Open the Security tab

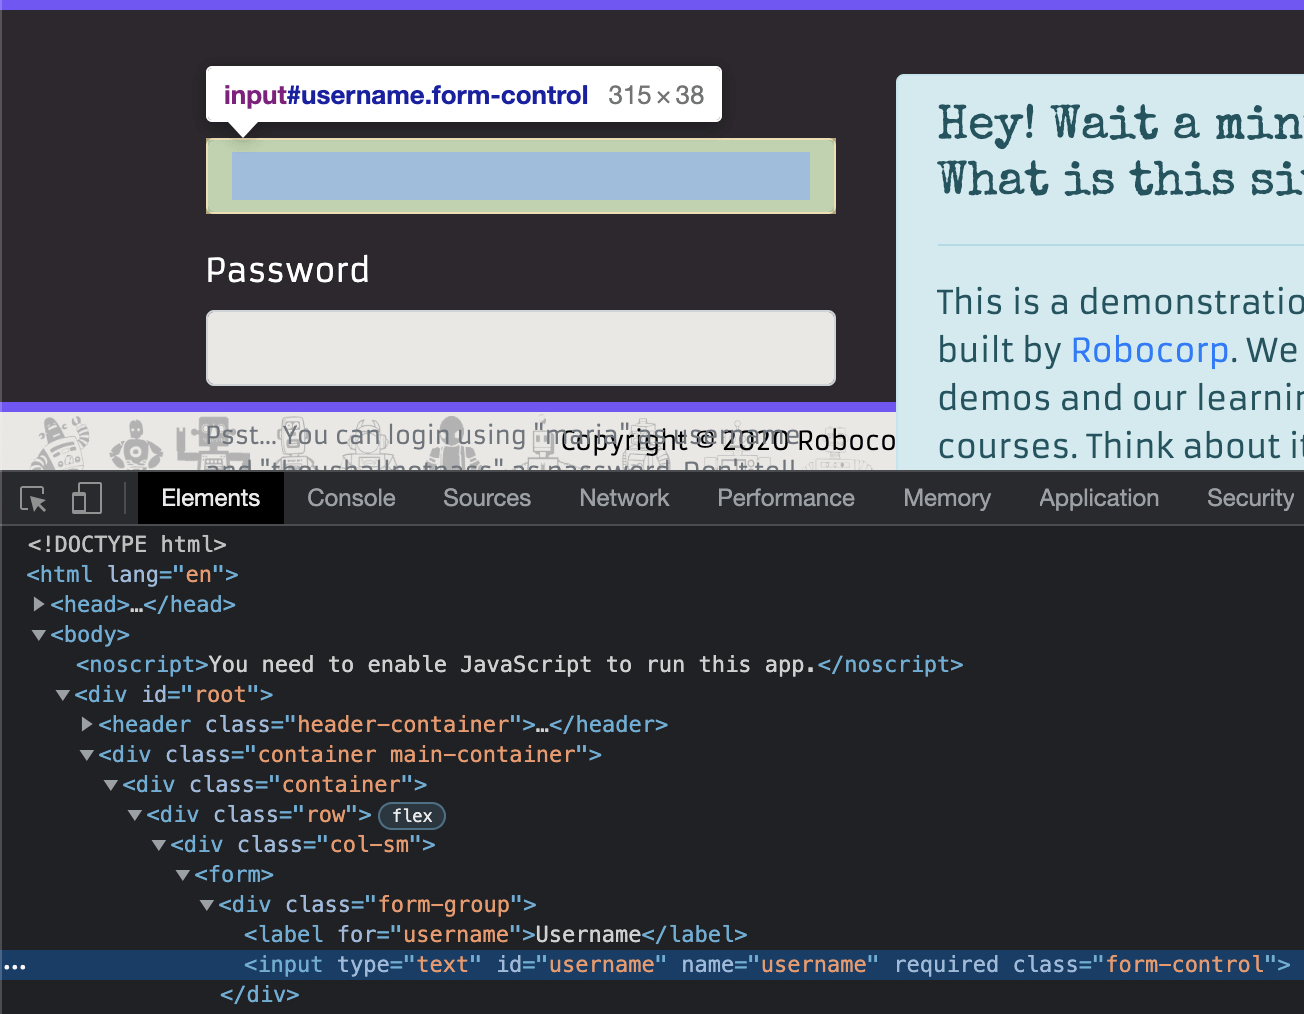tap(1250, 498)
